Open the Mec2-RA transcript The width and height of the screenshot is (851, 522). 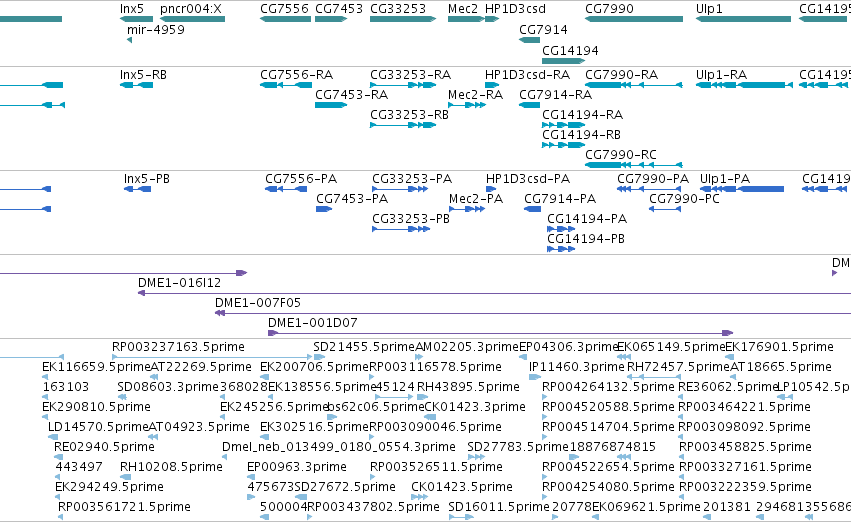pos(467,105)
